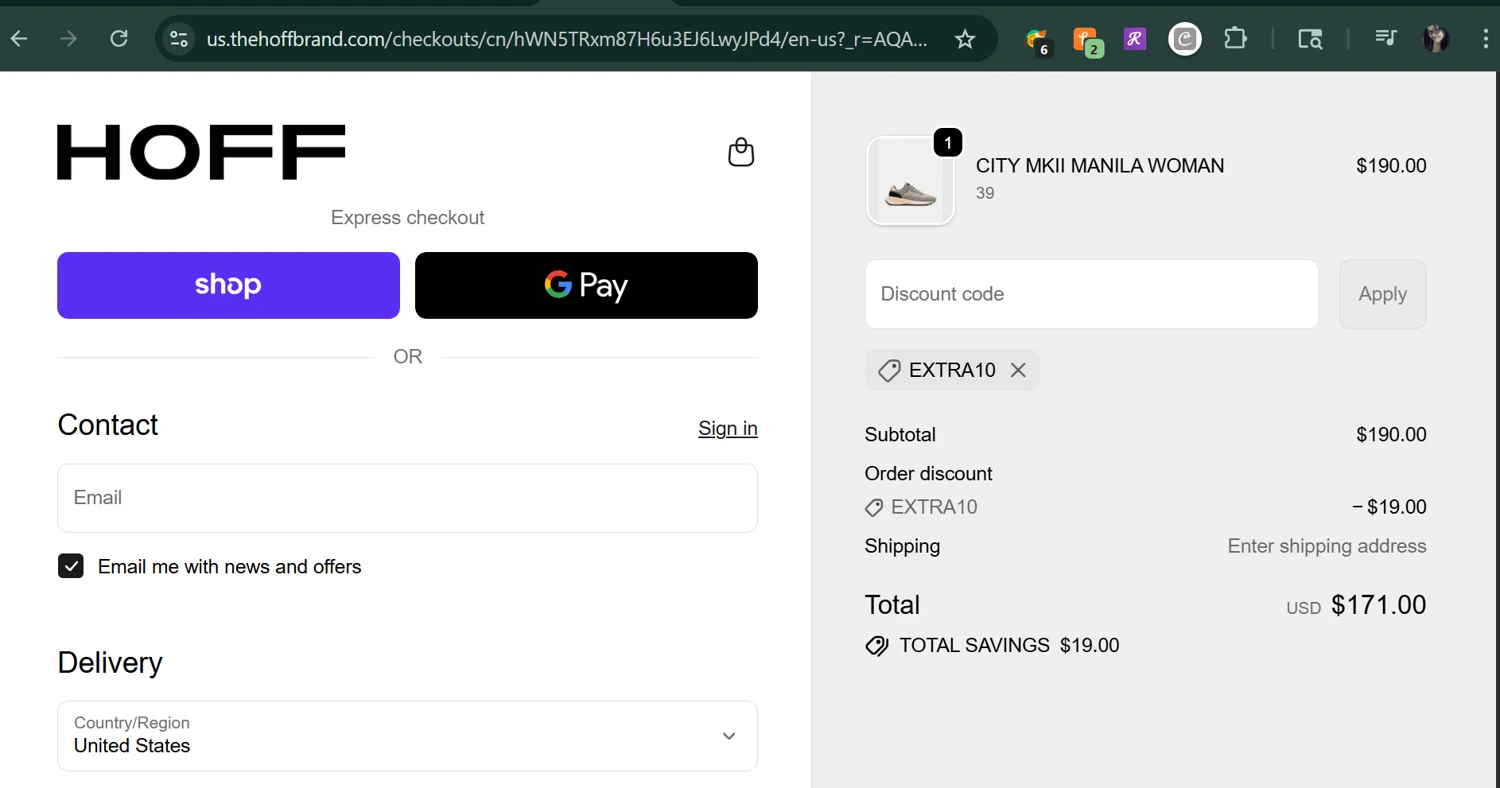
Task: Open the browser profile avatar
Action: click(1436, 39)
